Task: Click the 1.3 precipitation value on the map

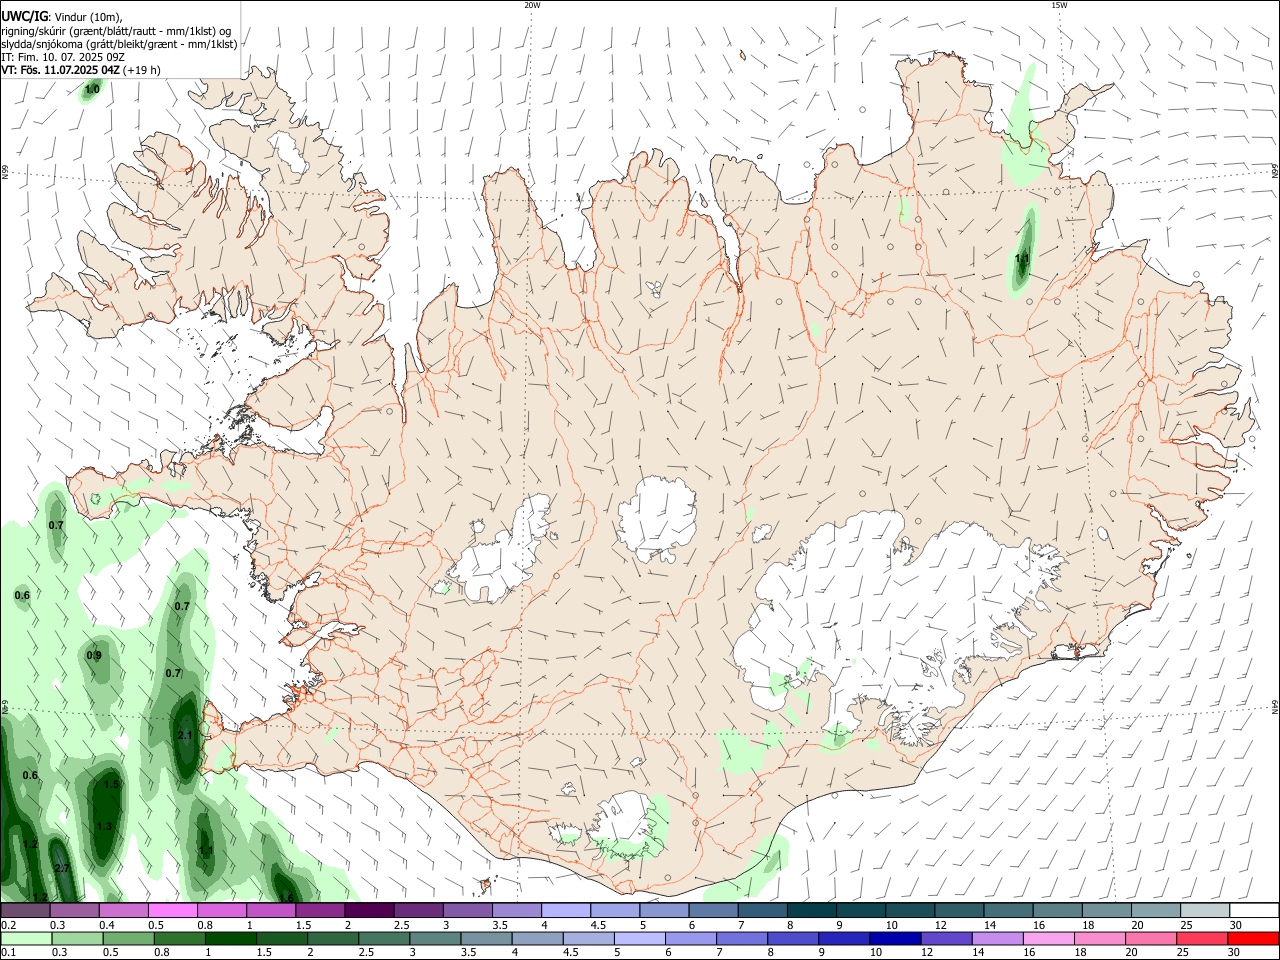Action: tap(105, 826)
